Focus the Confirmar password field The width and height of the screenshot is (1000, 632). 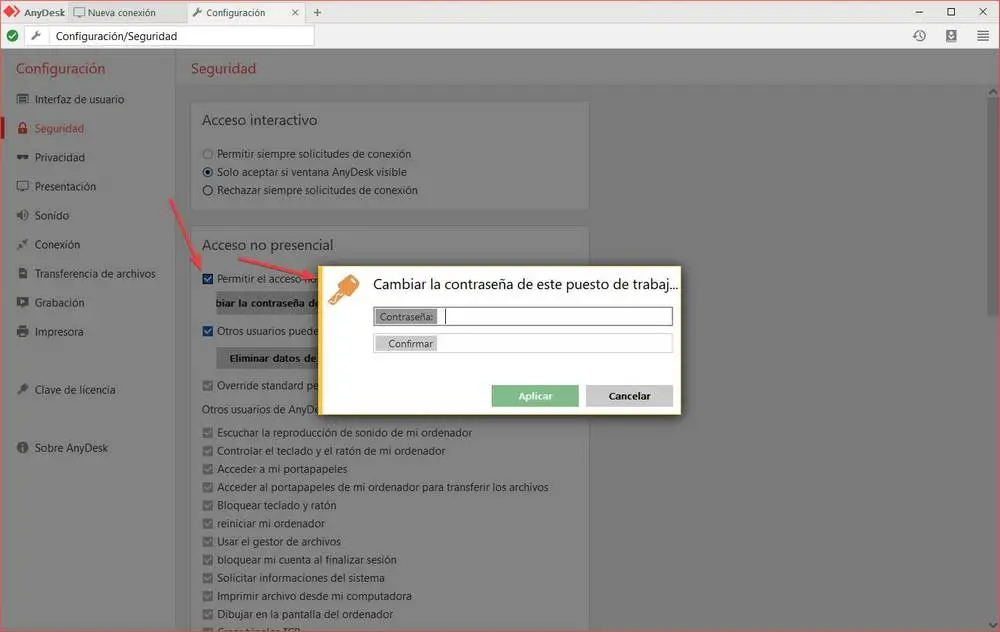click(522, 343)
